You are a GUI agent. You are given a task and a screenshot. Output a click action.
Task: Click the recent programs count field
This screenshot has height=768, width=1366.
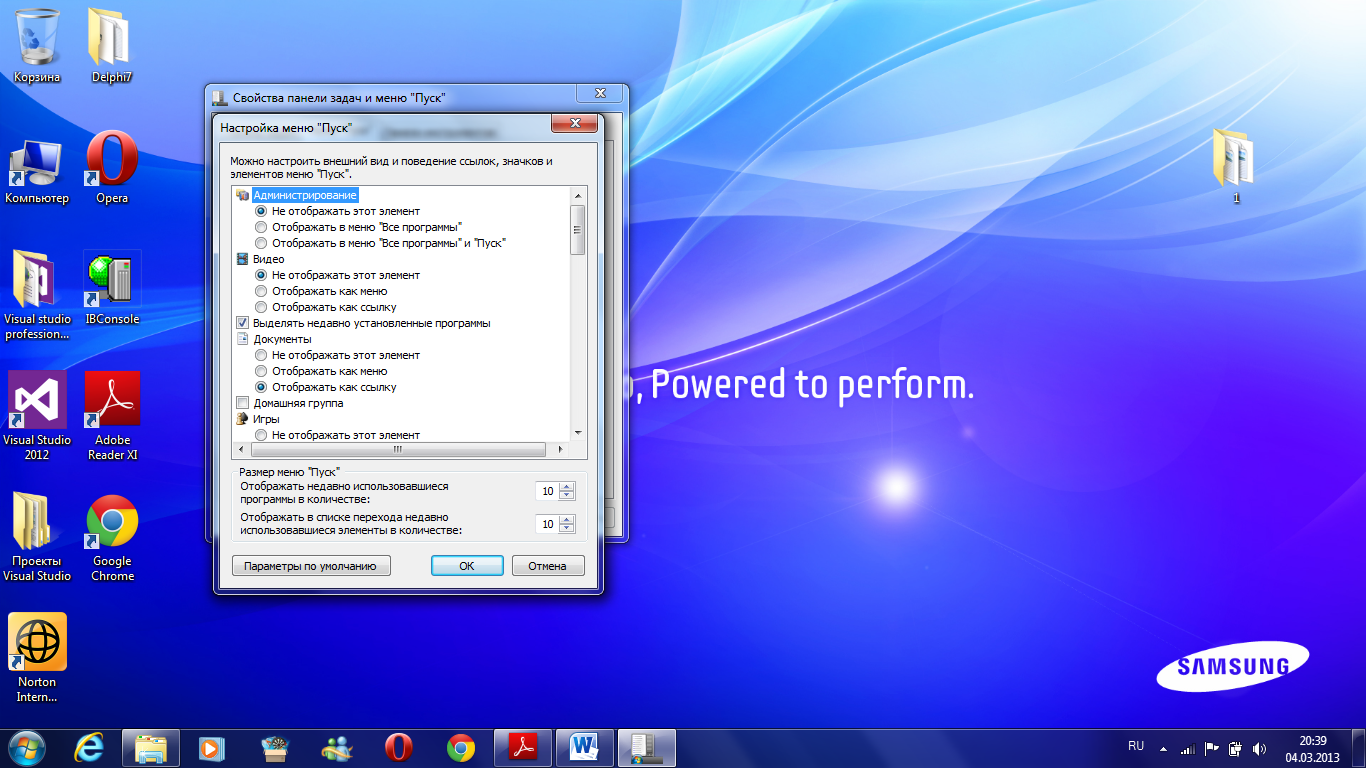tap(547, 491)
